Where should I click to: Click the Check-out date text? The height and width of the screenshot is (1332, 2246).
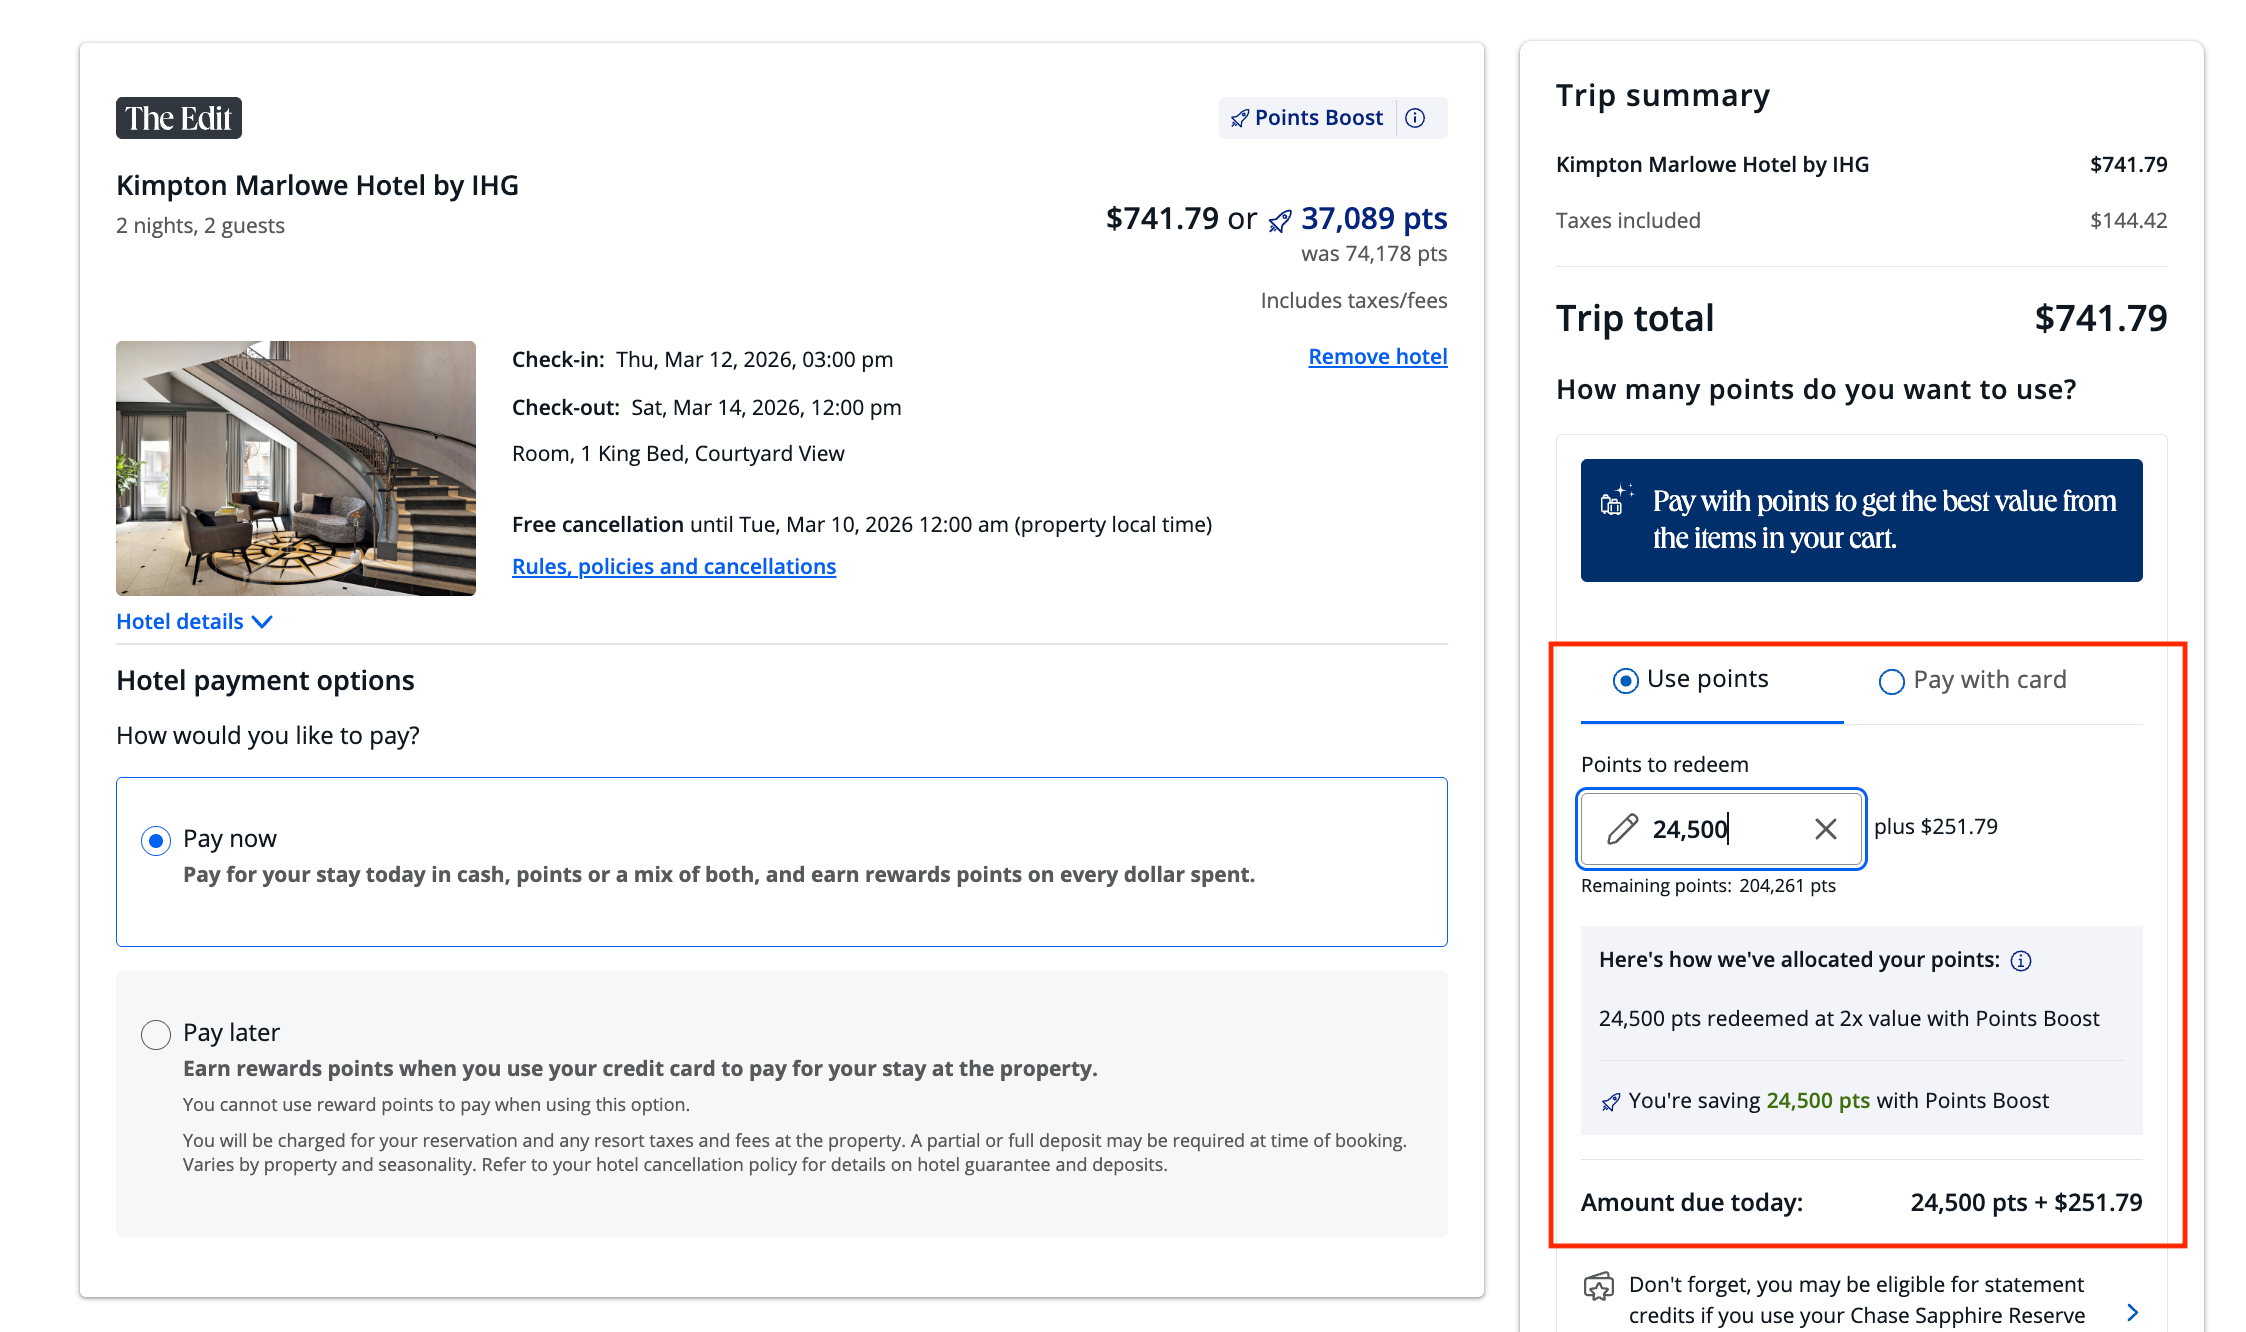pos(707,408)
